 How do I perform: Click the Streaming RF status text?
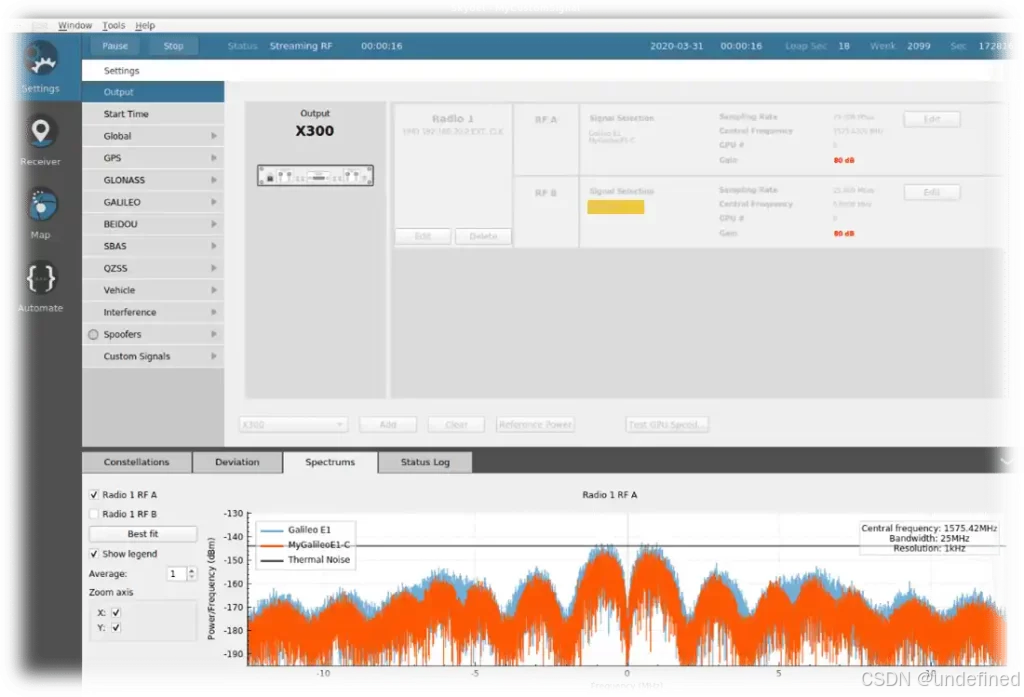[301, 46]
